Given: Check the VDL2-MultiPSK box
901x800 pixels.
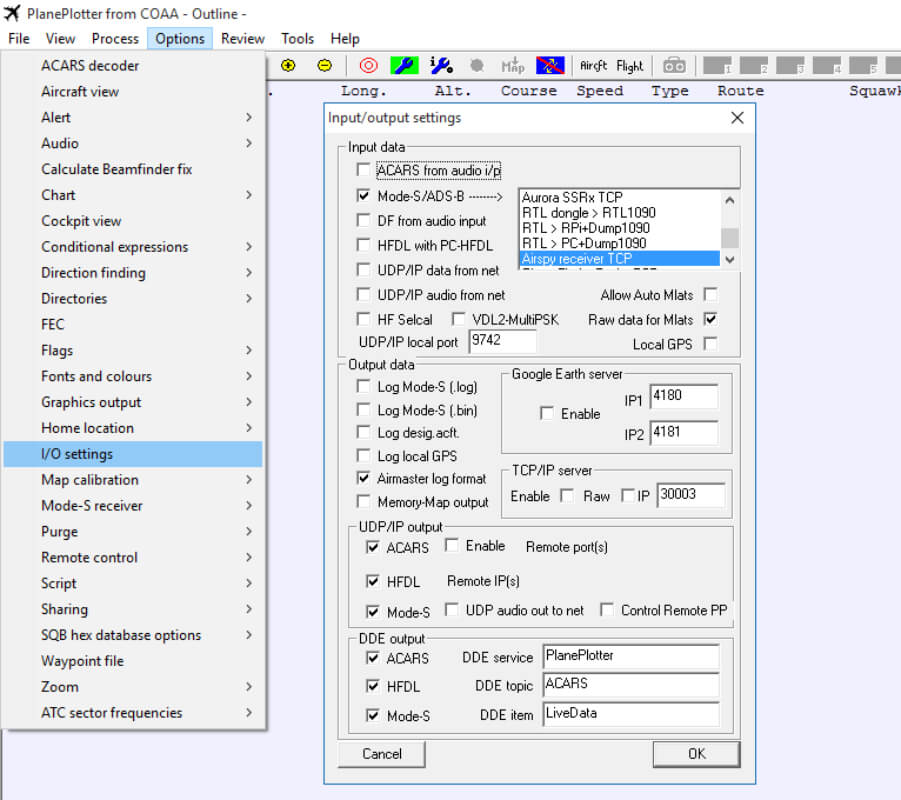Looking at the screenshot, I should click(x=459, y=319).
